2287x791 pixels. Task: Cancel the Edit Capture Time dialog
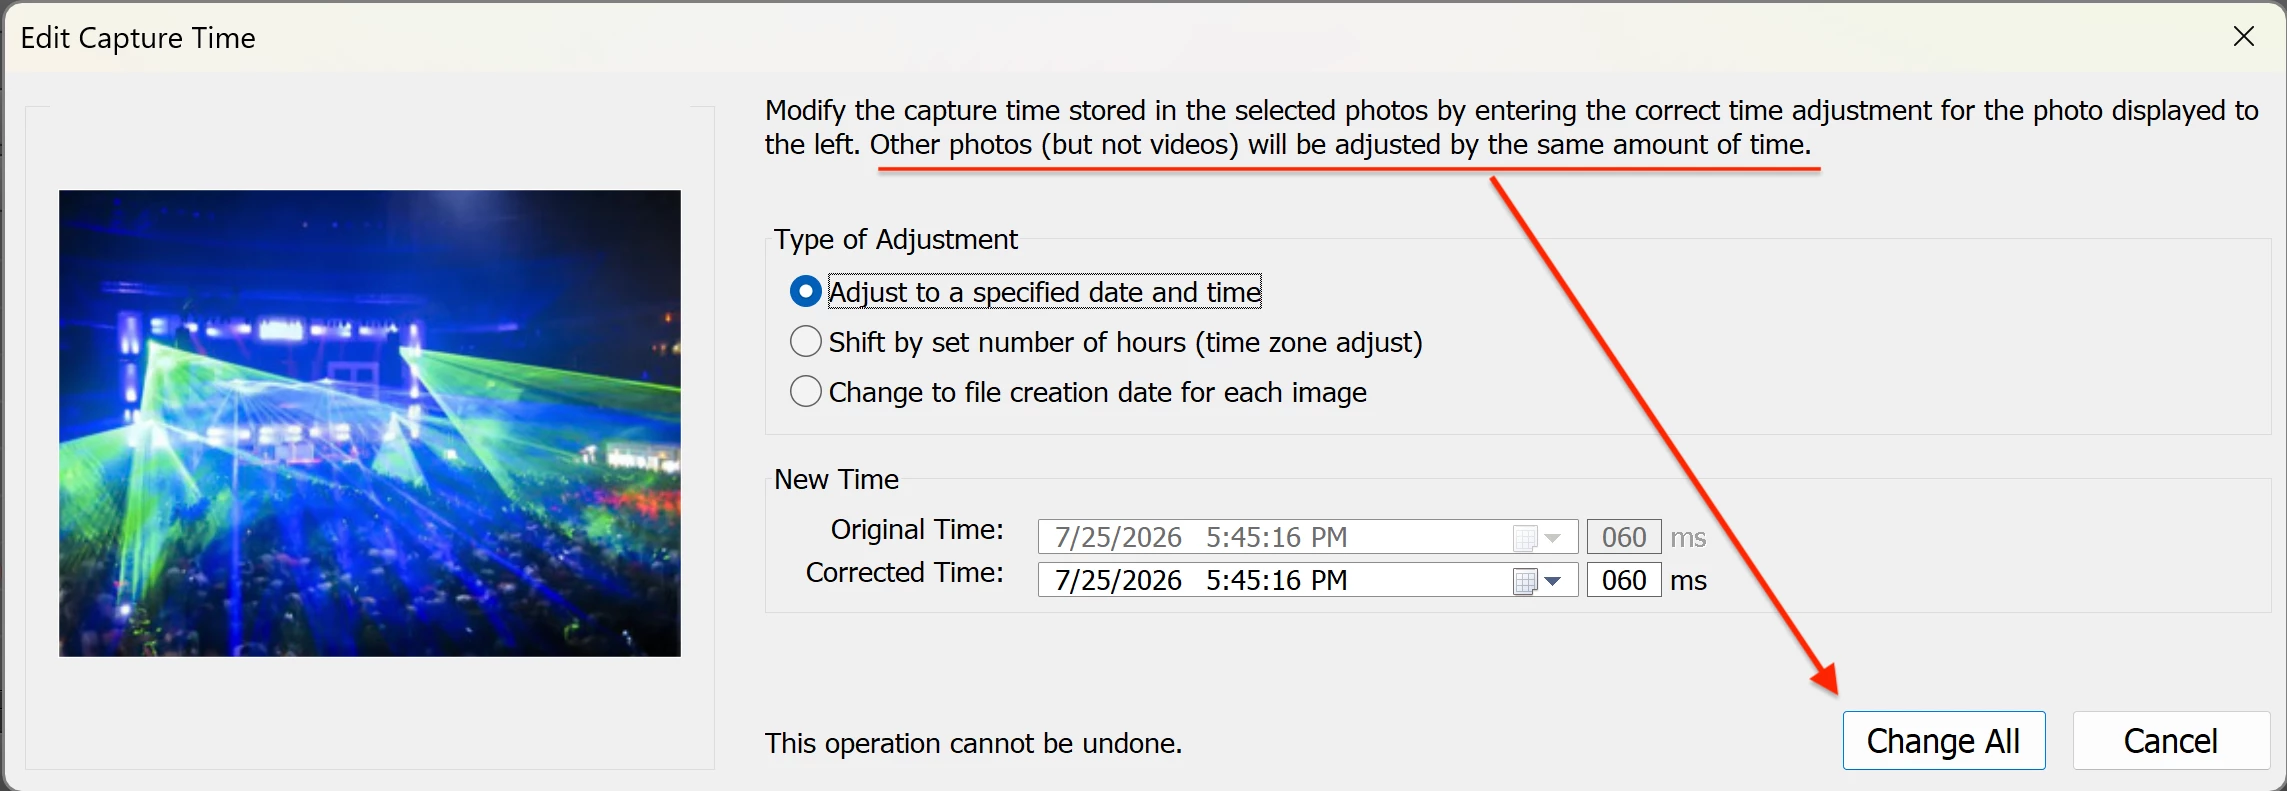click(x=2171, y=741)
